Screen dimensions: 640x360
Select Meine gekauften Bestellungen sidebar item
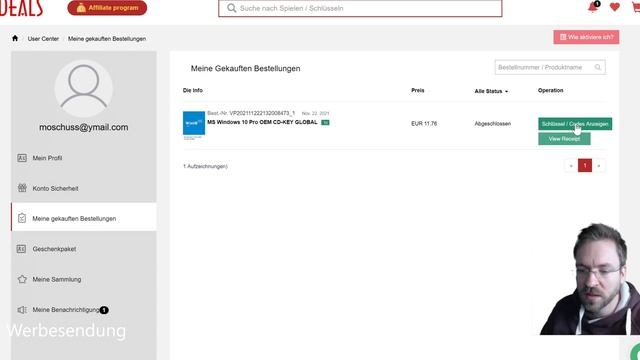click(84, 218)
